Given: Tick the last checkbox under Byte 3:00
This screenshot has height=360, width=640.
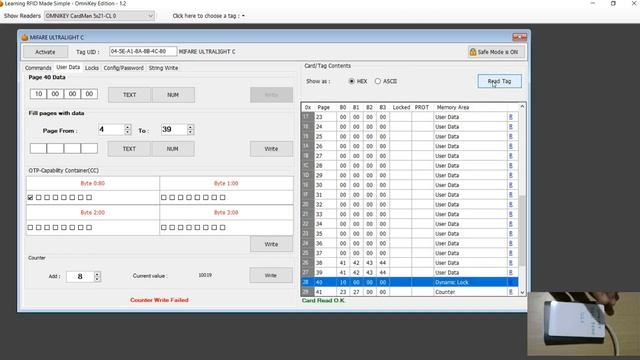Looking at the screenshot, I should (x=222, y=227).
